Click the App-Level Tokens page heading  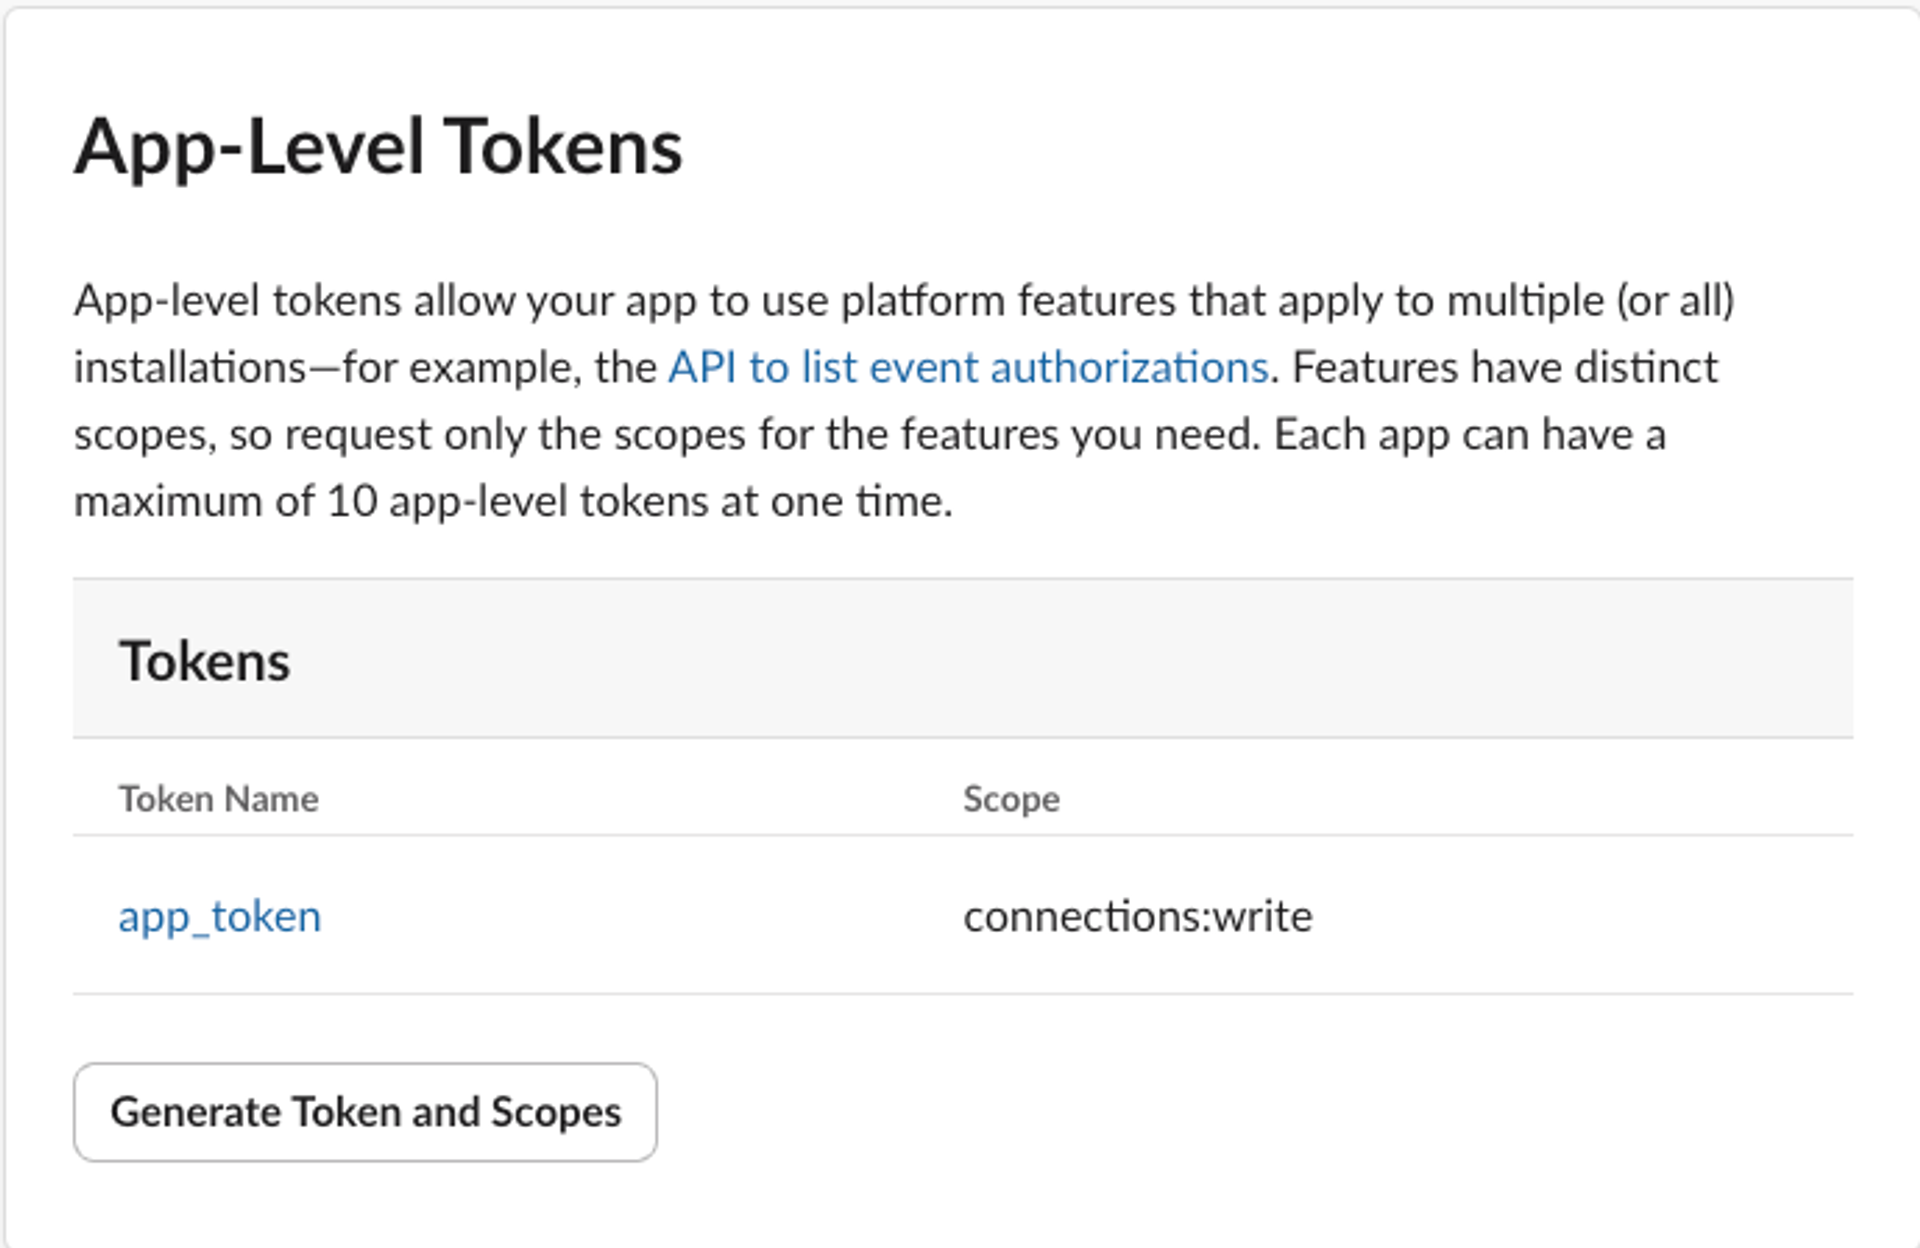(x=378, y=147)
